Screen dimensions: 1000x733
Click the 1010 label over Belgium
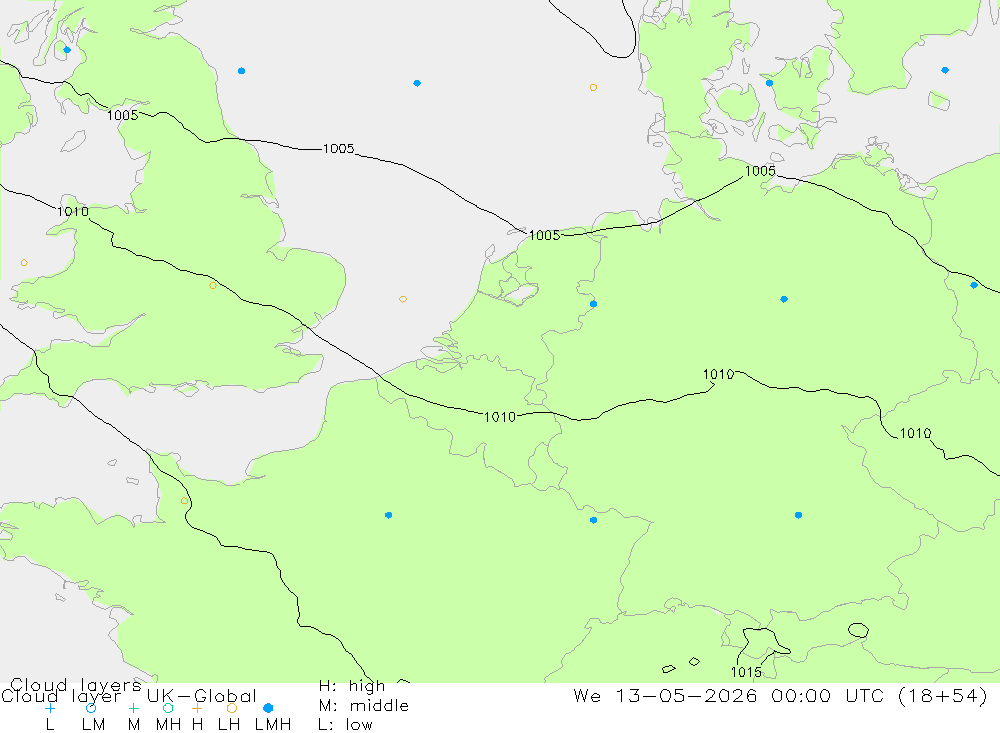pyautogui.click(x=500, y=417)
